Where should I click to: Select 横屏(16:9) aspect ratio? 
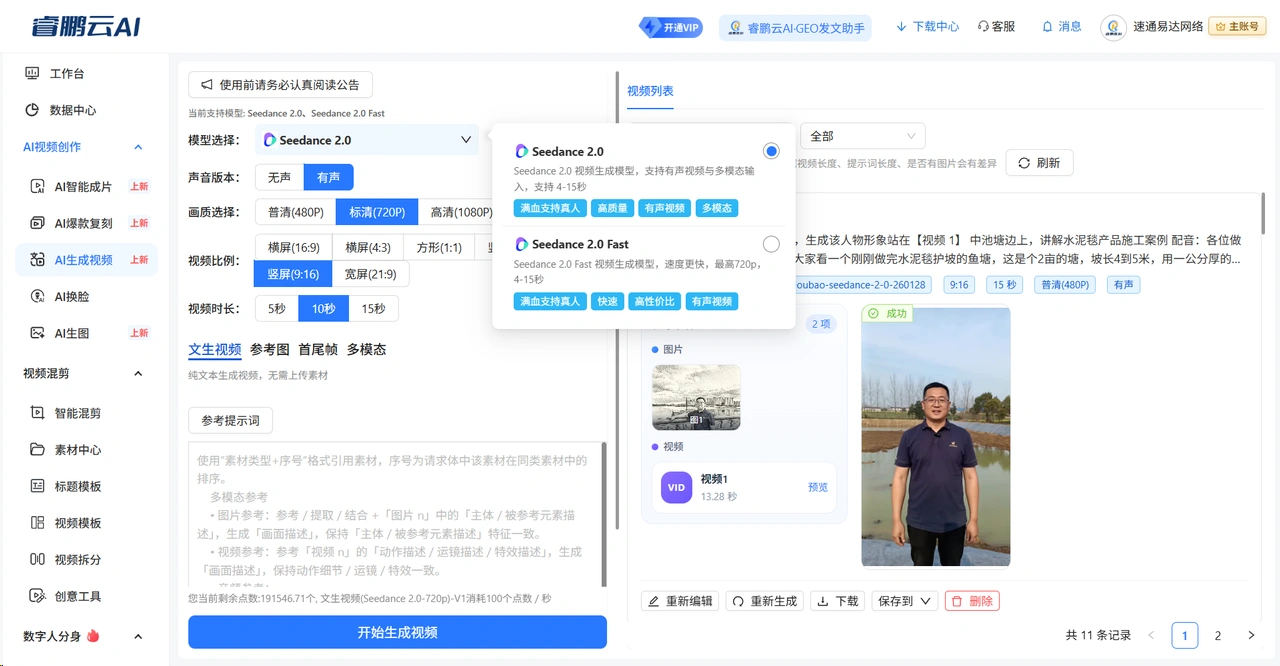point(294,247)
